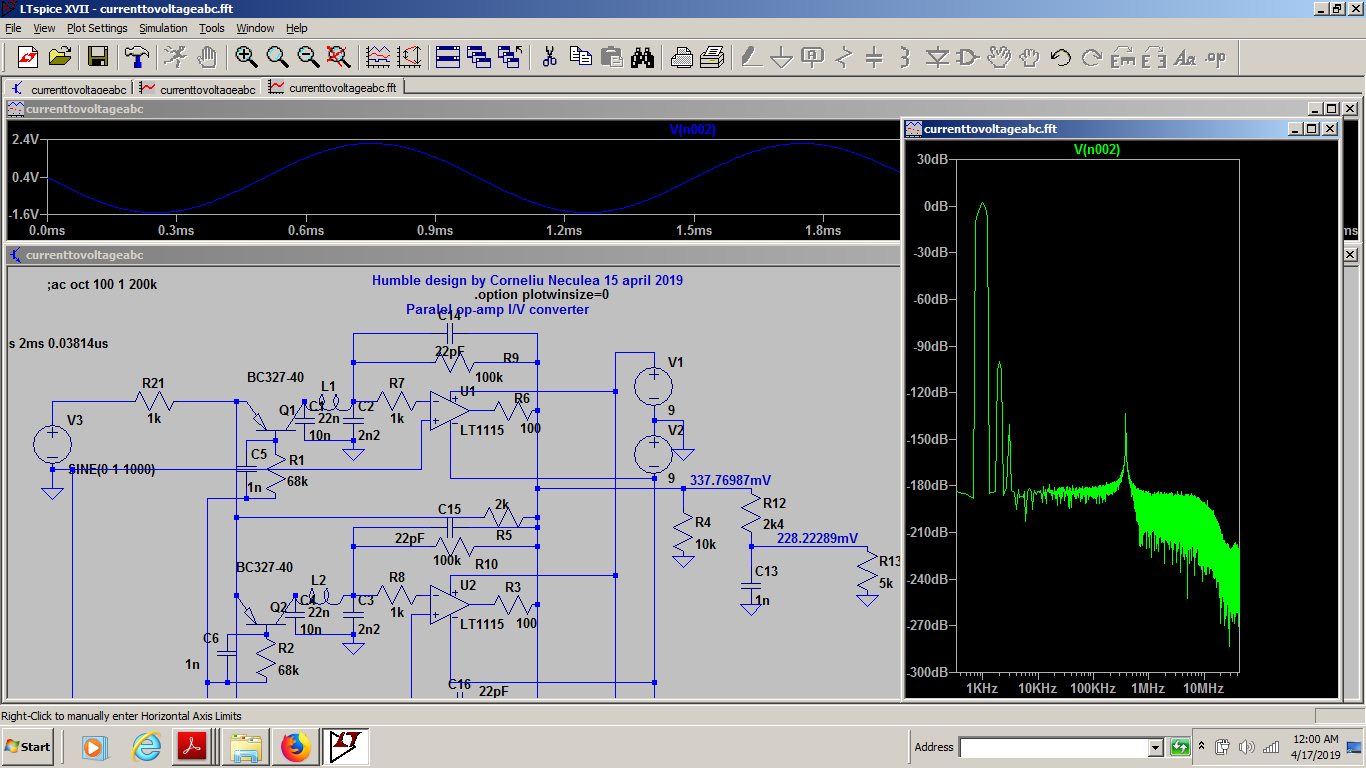Select the Wire pencil tool
The image size is (1366, 768).
[x=751, y=57]
